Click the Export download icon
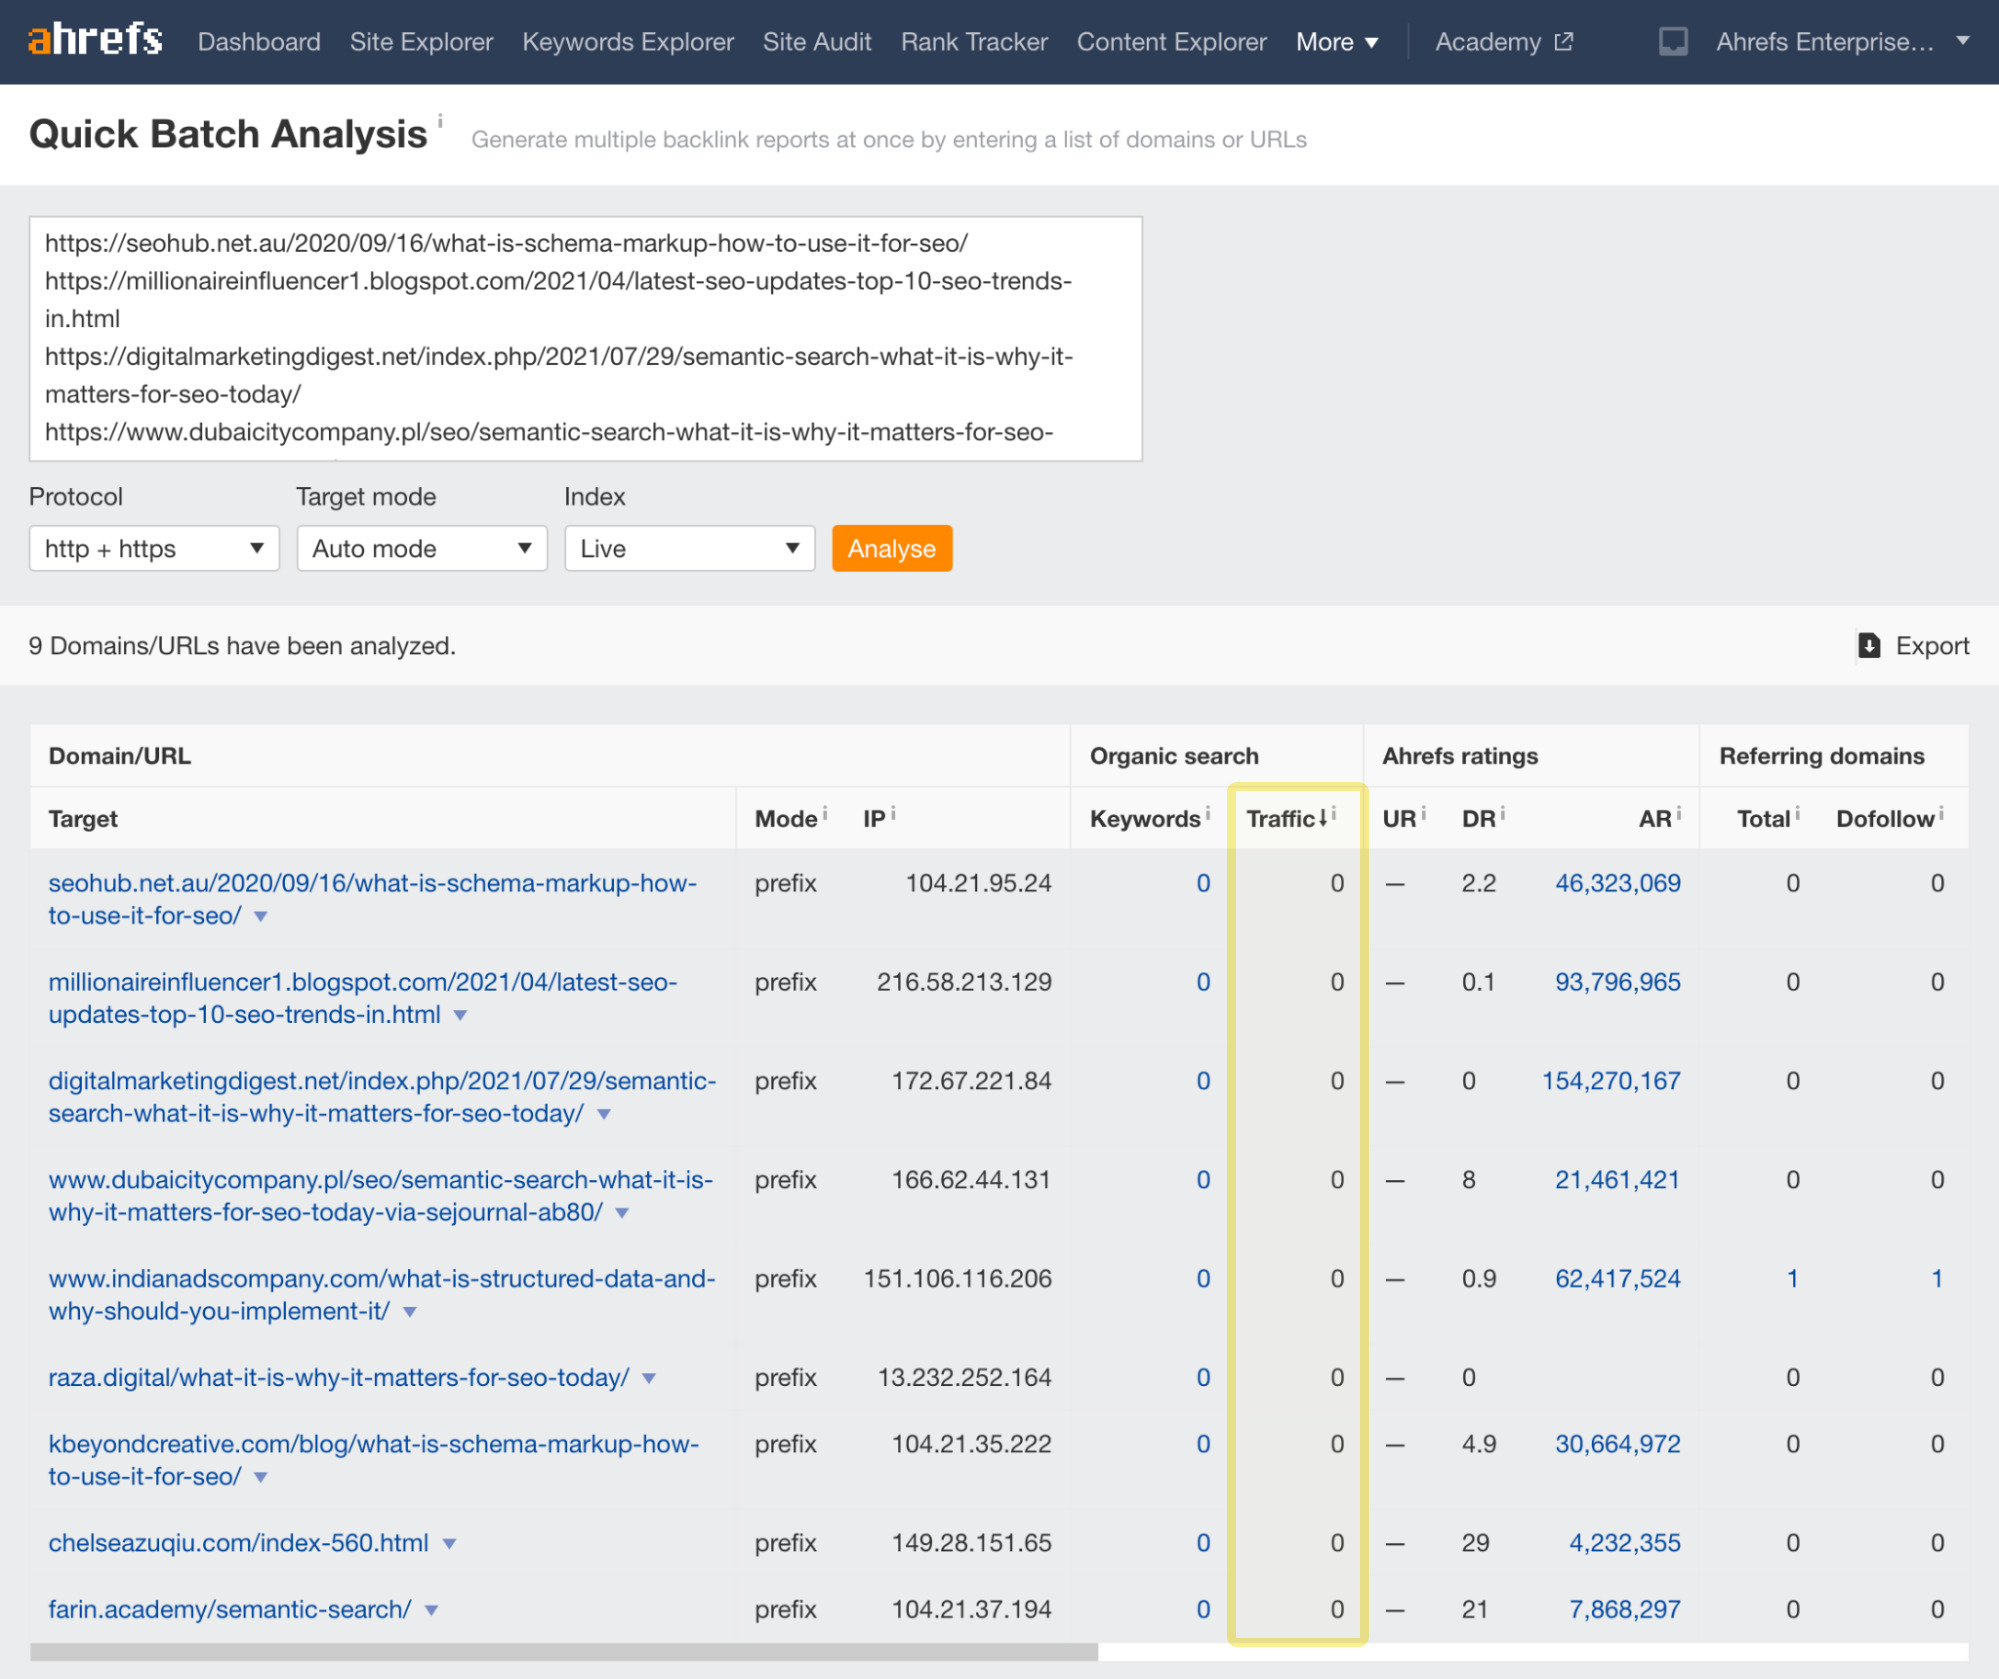1999x1679 pixels. (x=1868, y=646)
